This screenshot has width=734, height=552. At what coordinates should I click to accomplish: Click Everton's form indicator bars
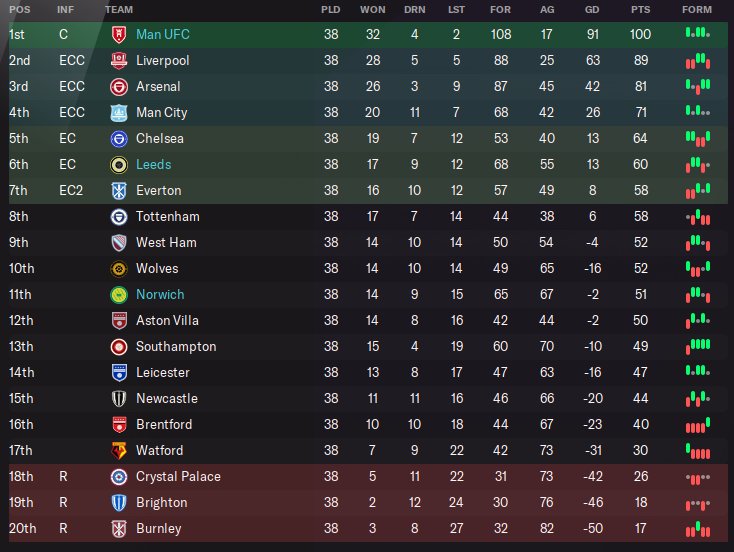(x=697, y=190)
